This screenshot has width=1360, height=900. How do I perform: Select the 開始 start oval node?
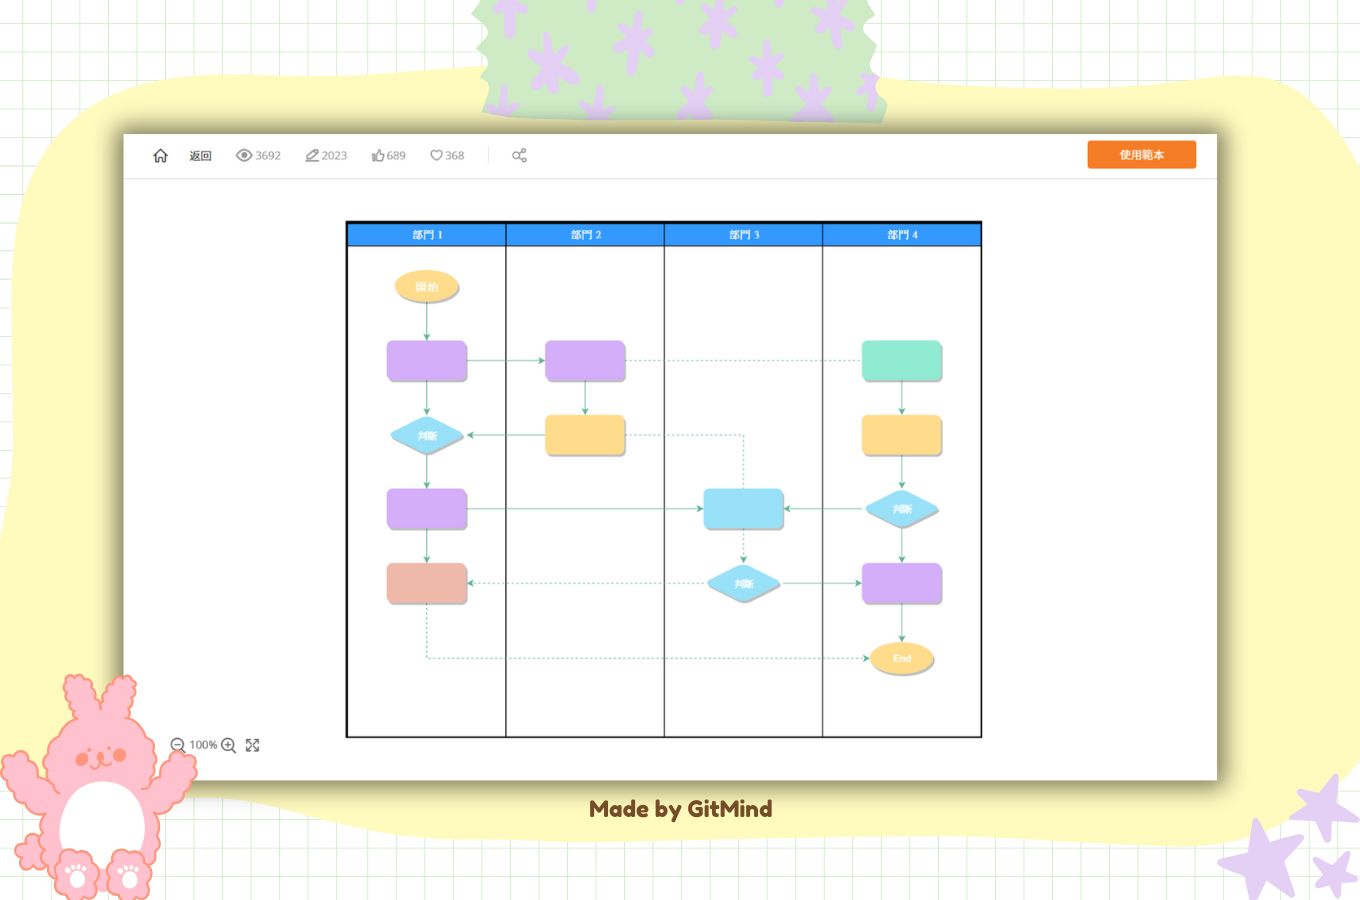pyautogui.click(x=427, y=287)
